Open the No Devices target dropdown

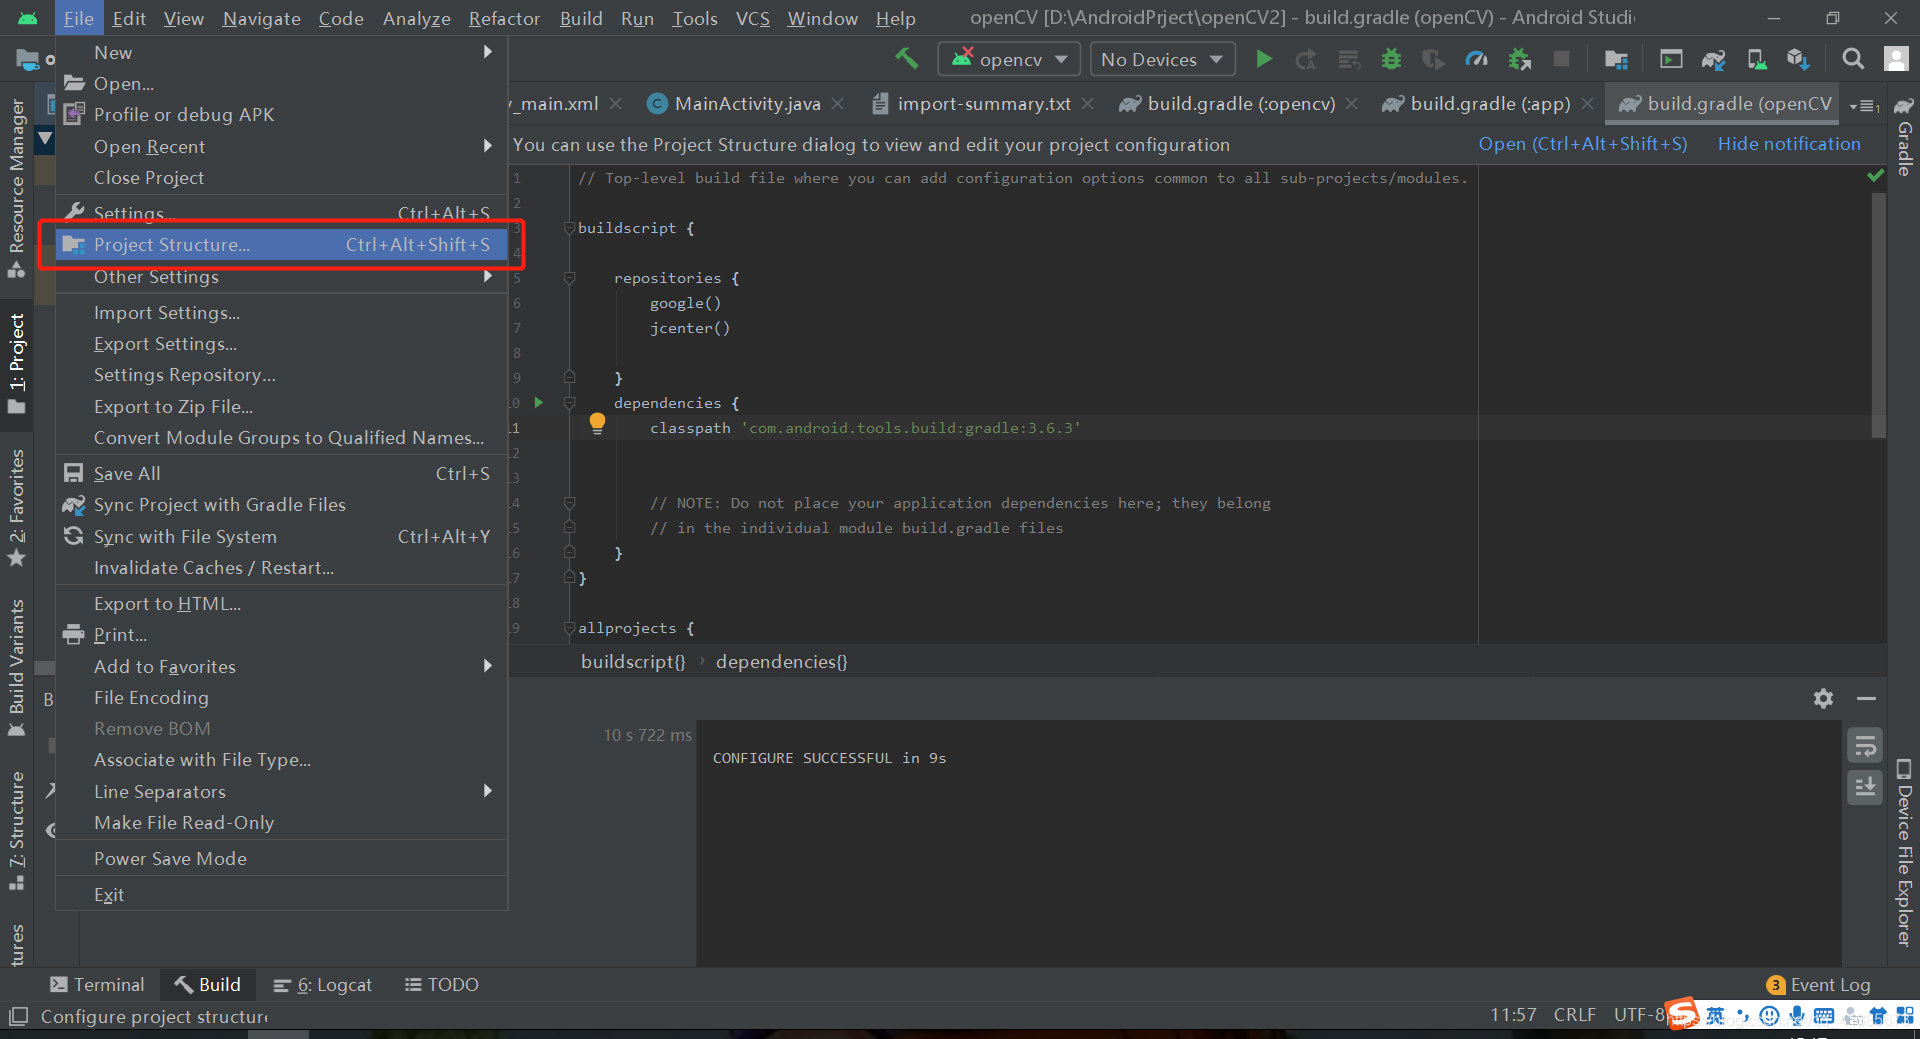pos(1161,59)
